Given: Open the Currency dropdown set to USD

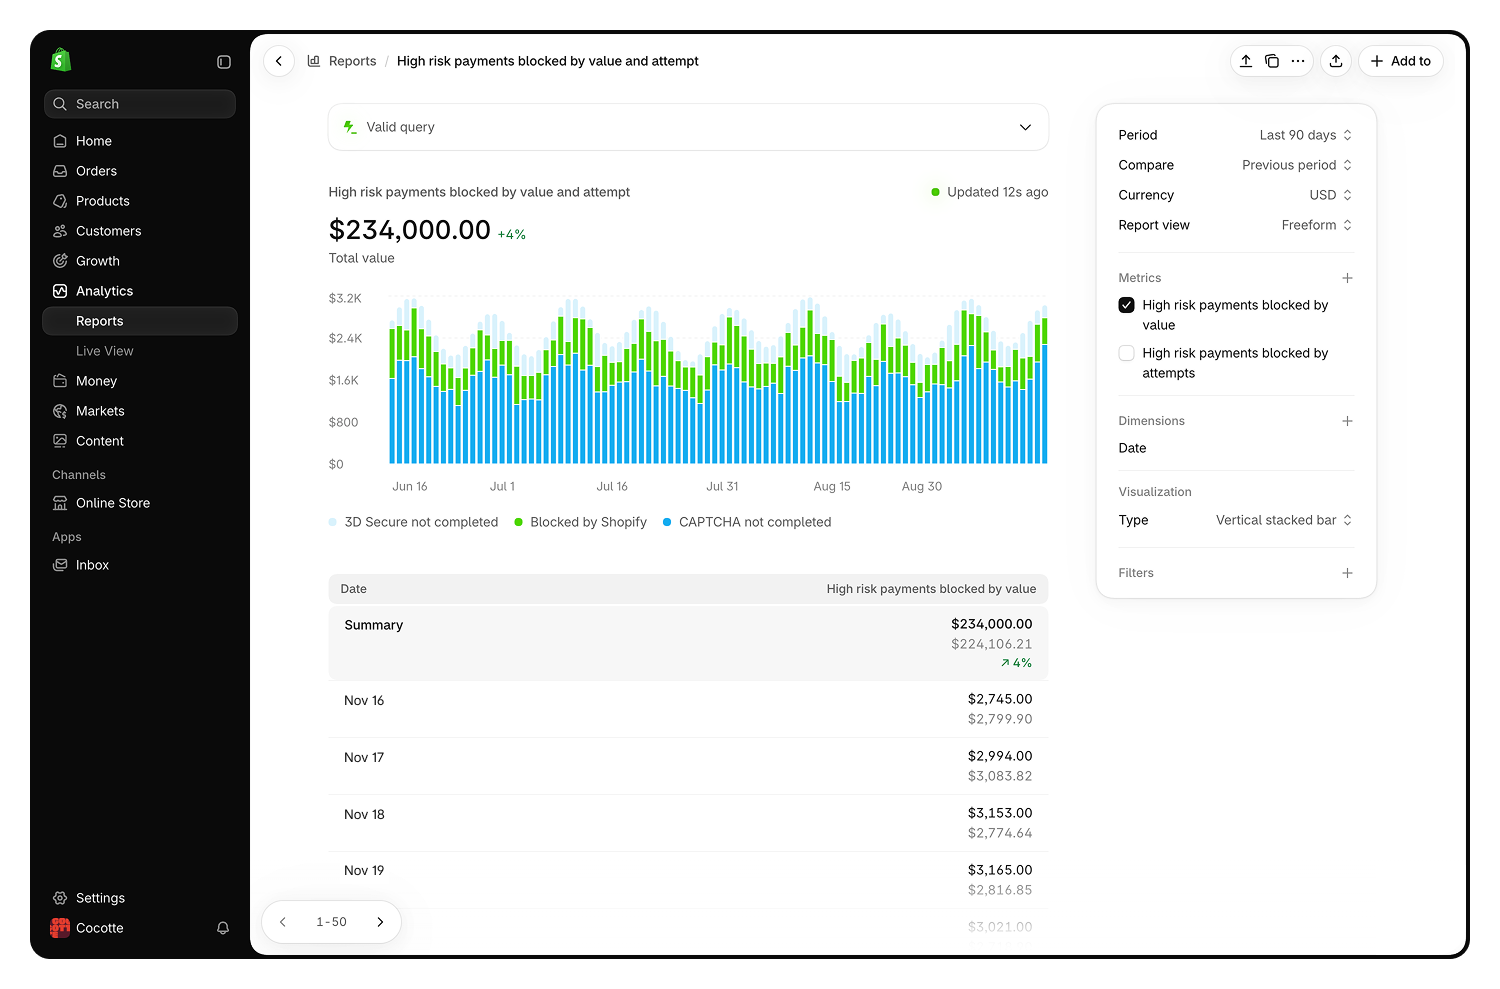Looking at the screenshot, I should point(1330,195).
